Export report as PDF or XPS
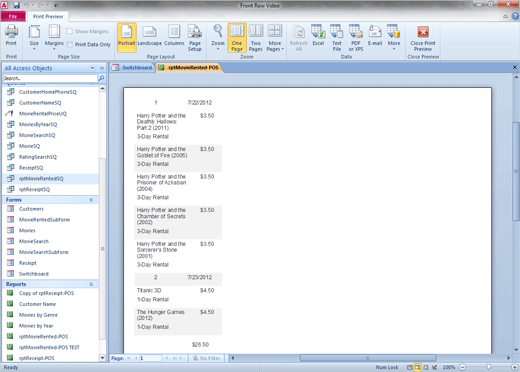This screenshot has width=520, height=372. [x=356, y=38]
